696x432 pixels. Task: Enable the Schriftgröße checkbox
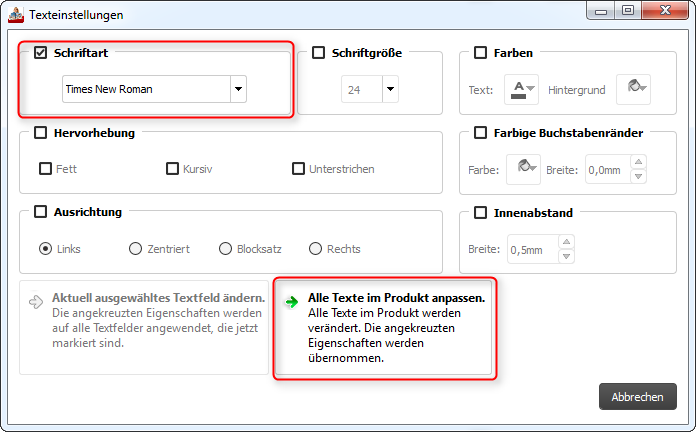point(319,53)
